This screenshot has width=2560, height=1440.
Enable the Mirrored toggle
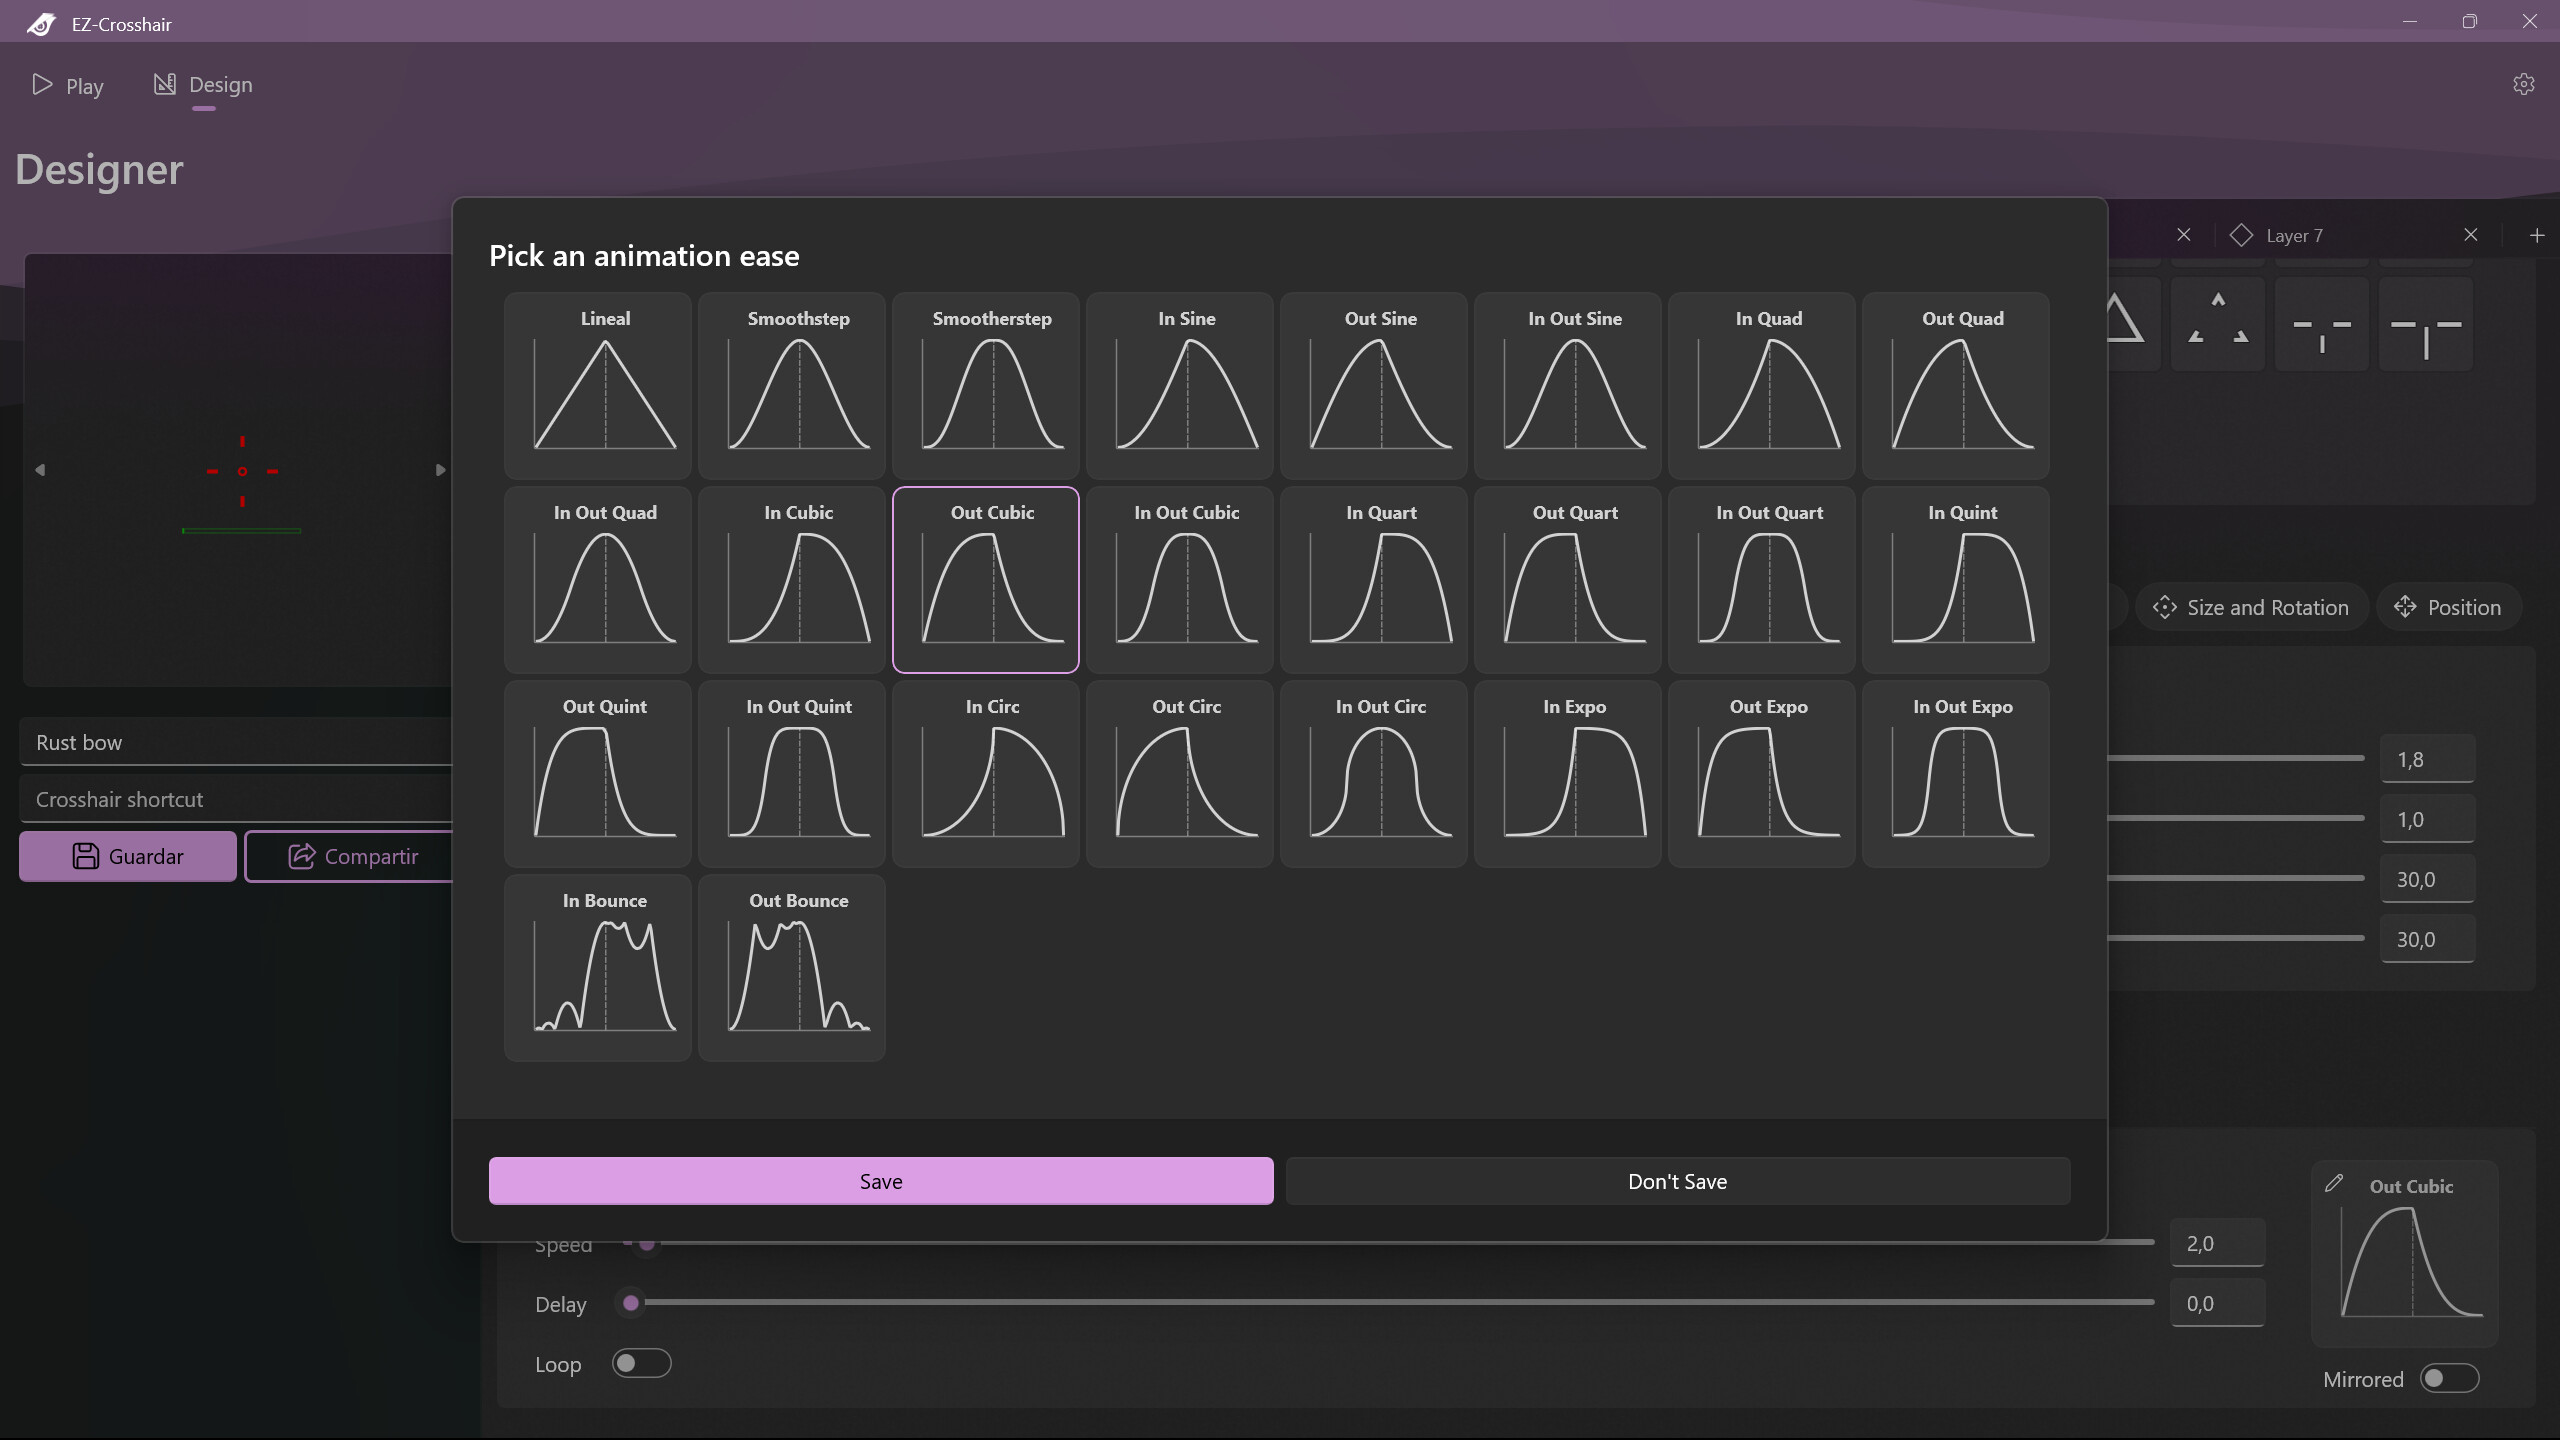pyautogui.click(x=2452, y=1378)
